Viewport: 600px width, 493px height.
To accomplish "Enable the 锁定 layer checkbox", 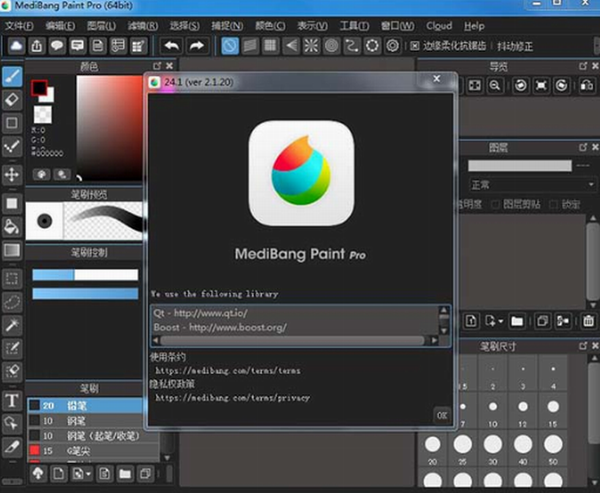I will pos(552,204).
